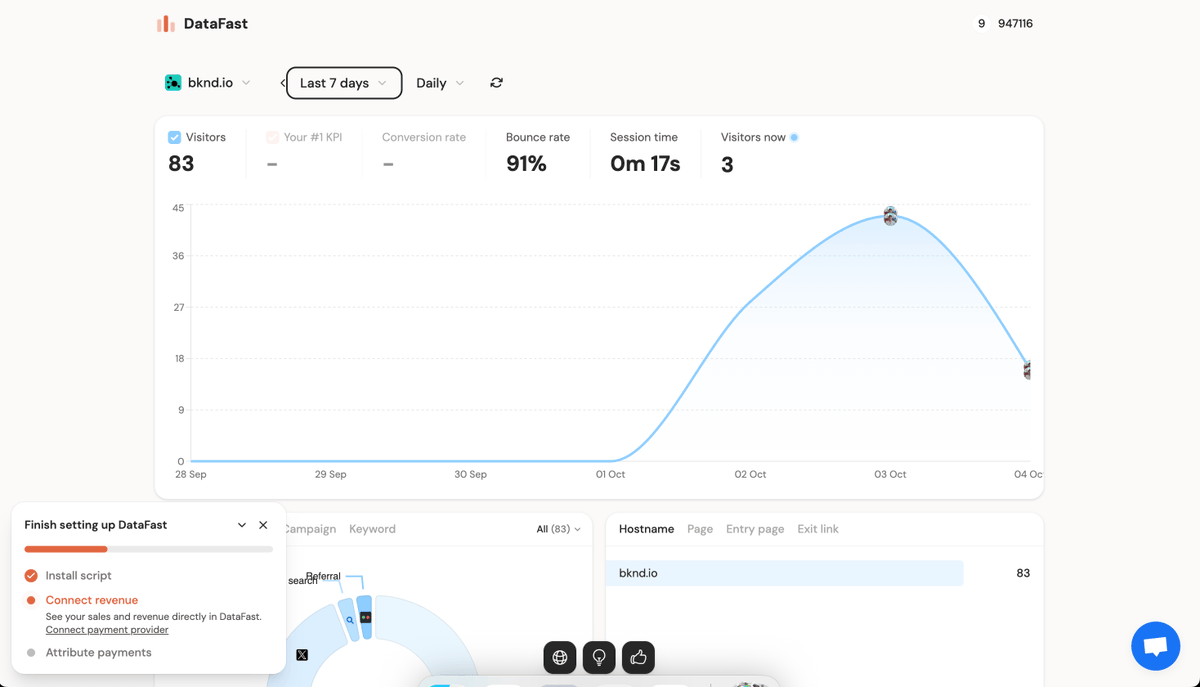Click the search magnifier donut segment
The image size is (1200, 687).
click(350, 620)
